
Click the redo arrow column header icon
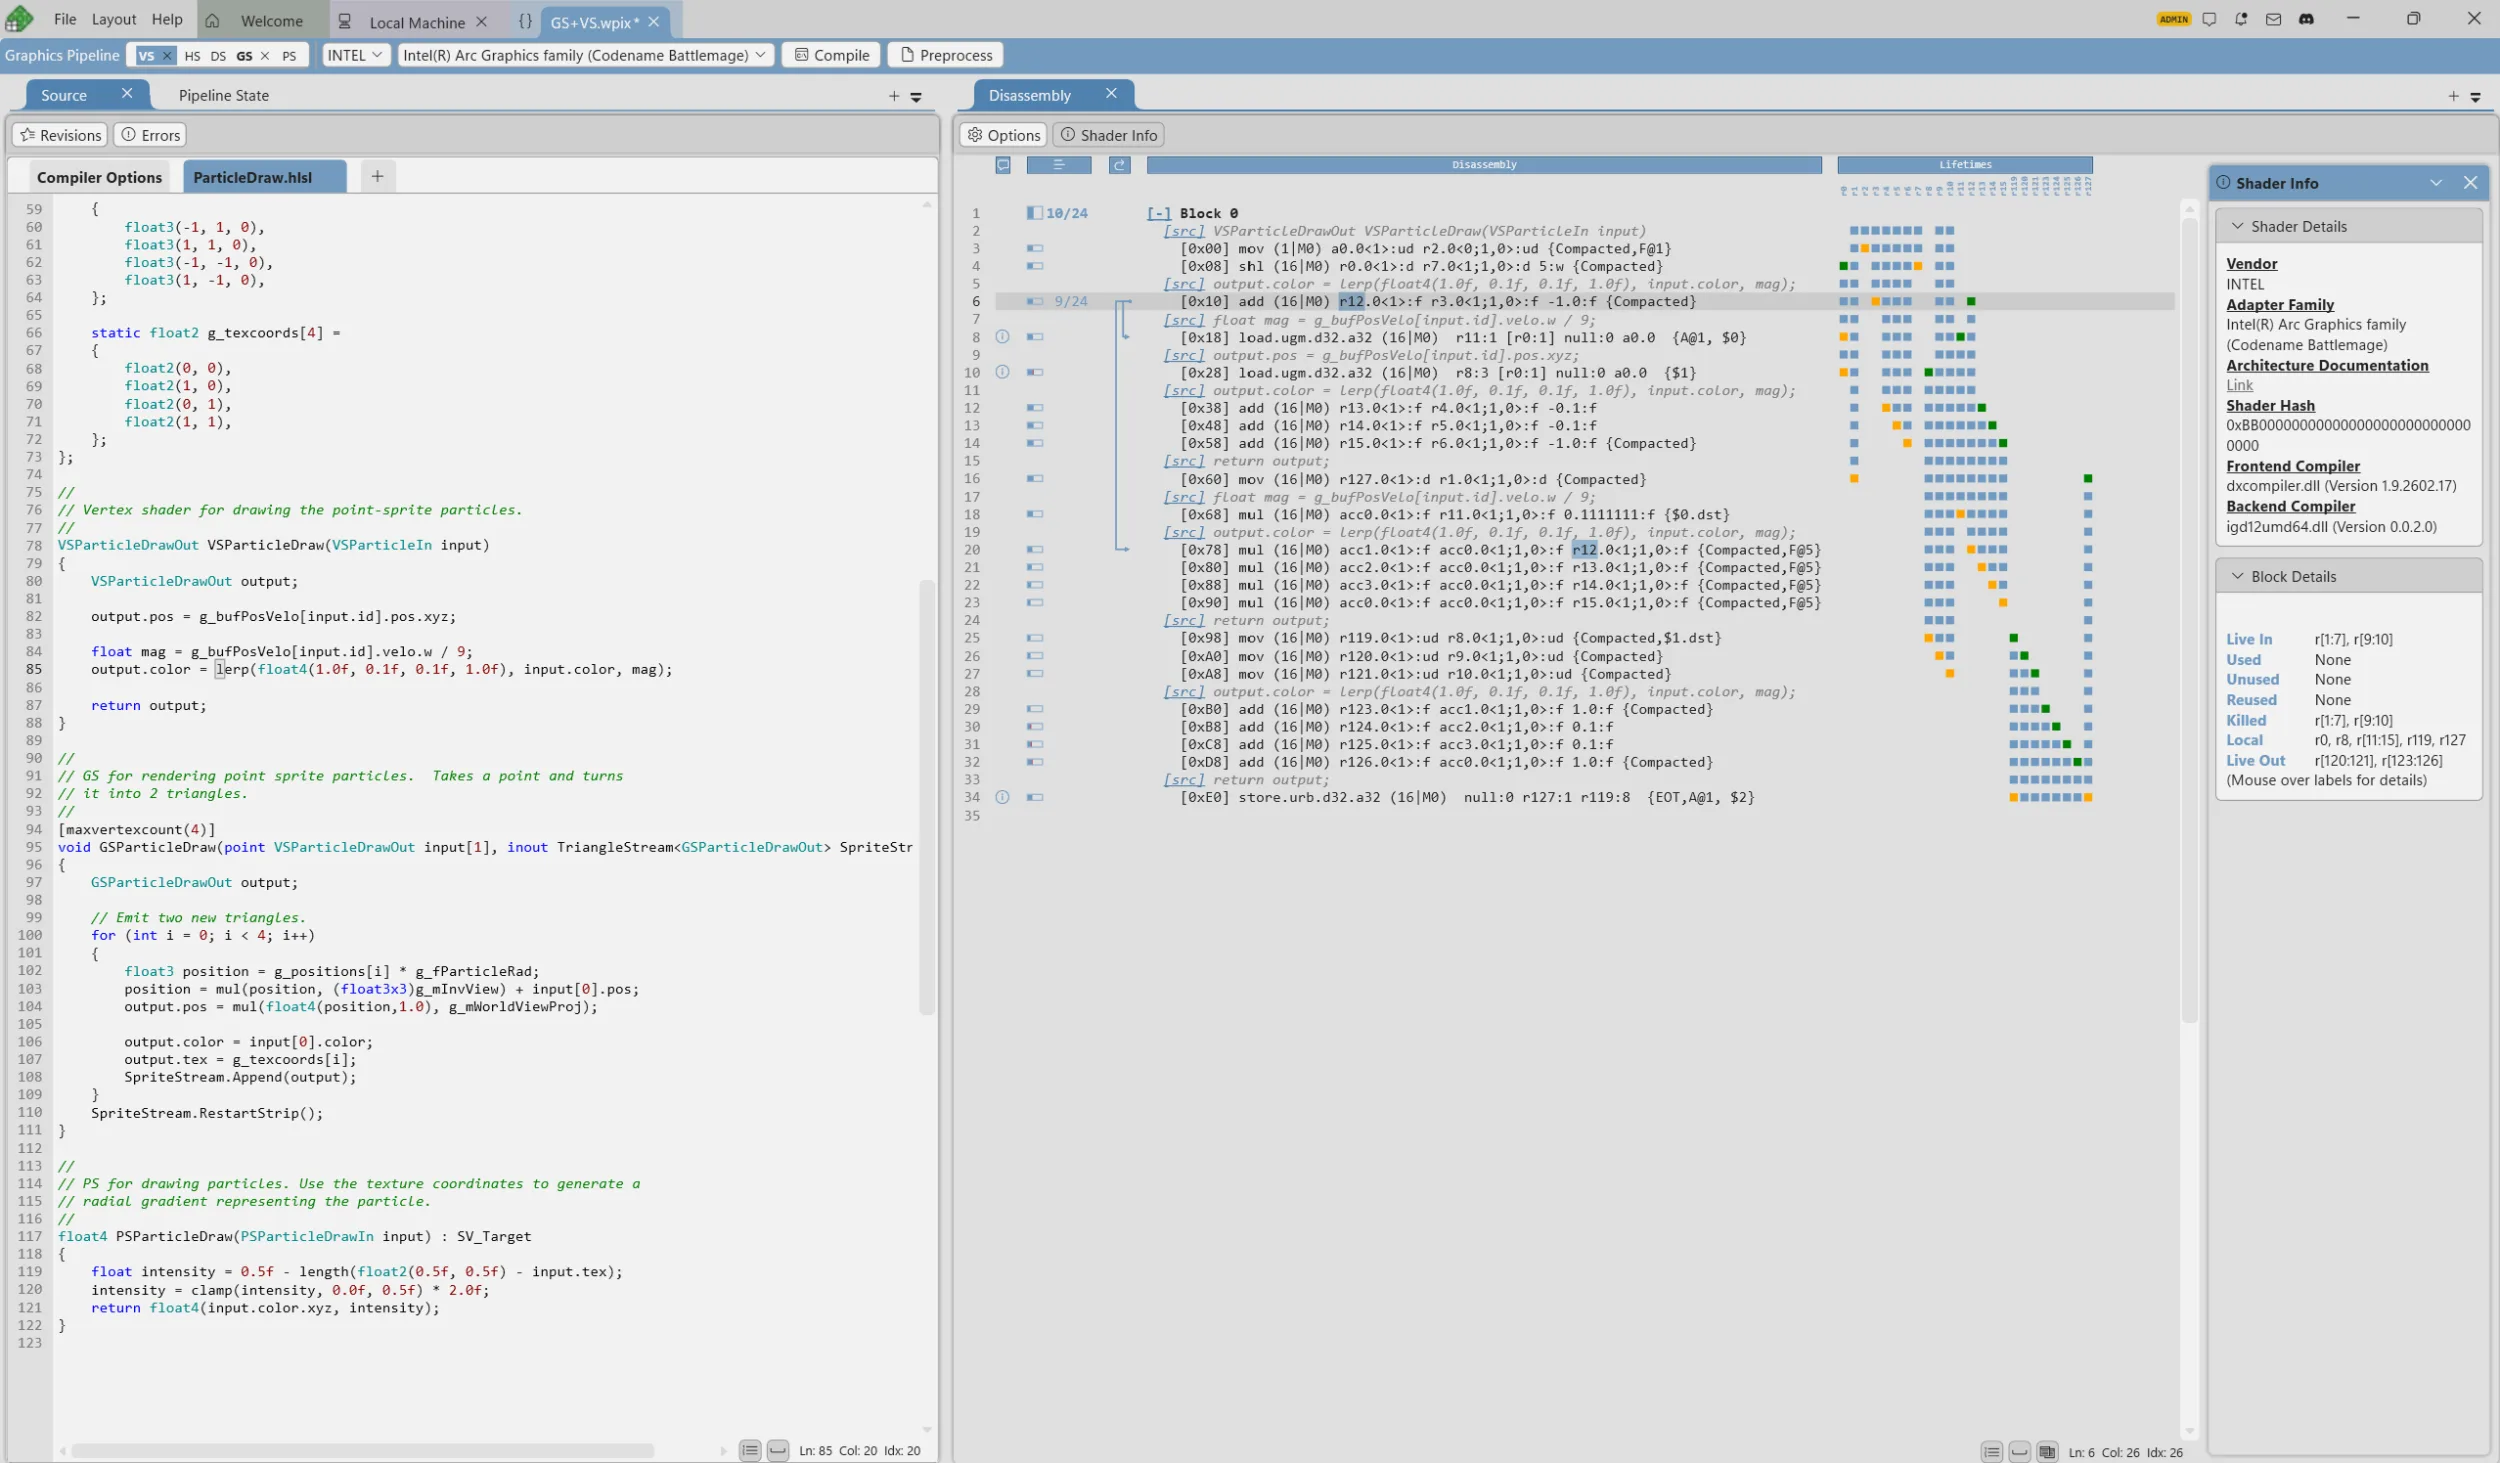(1119, 165)
